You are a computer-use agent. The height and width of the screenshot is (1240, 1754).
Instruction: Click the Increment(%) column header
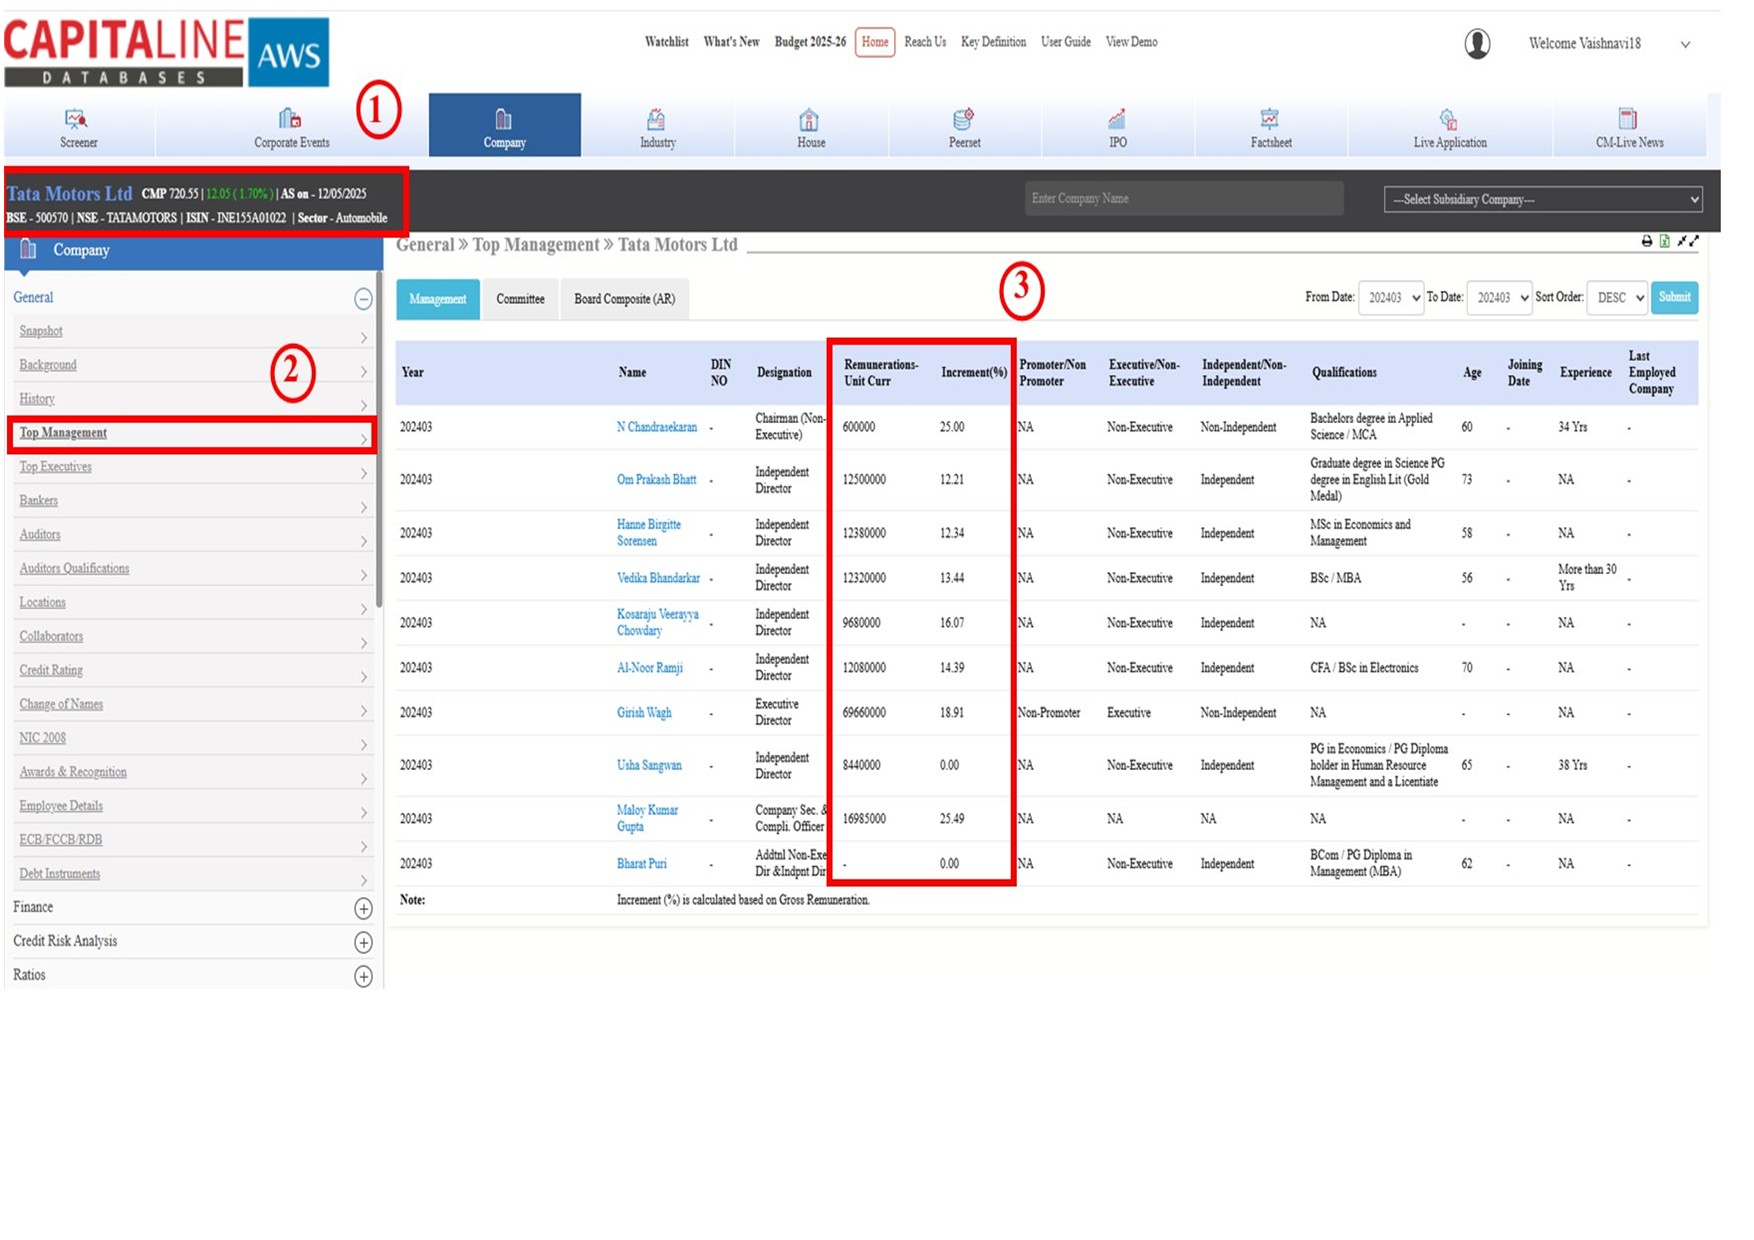coord(974,373)
